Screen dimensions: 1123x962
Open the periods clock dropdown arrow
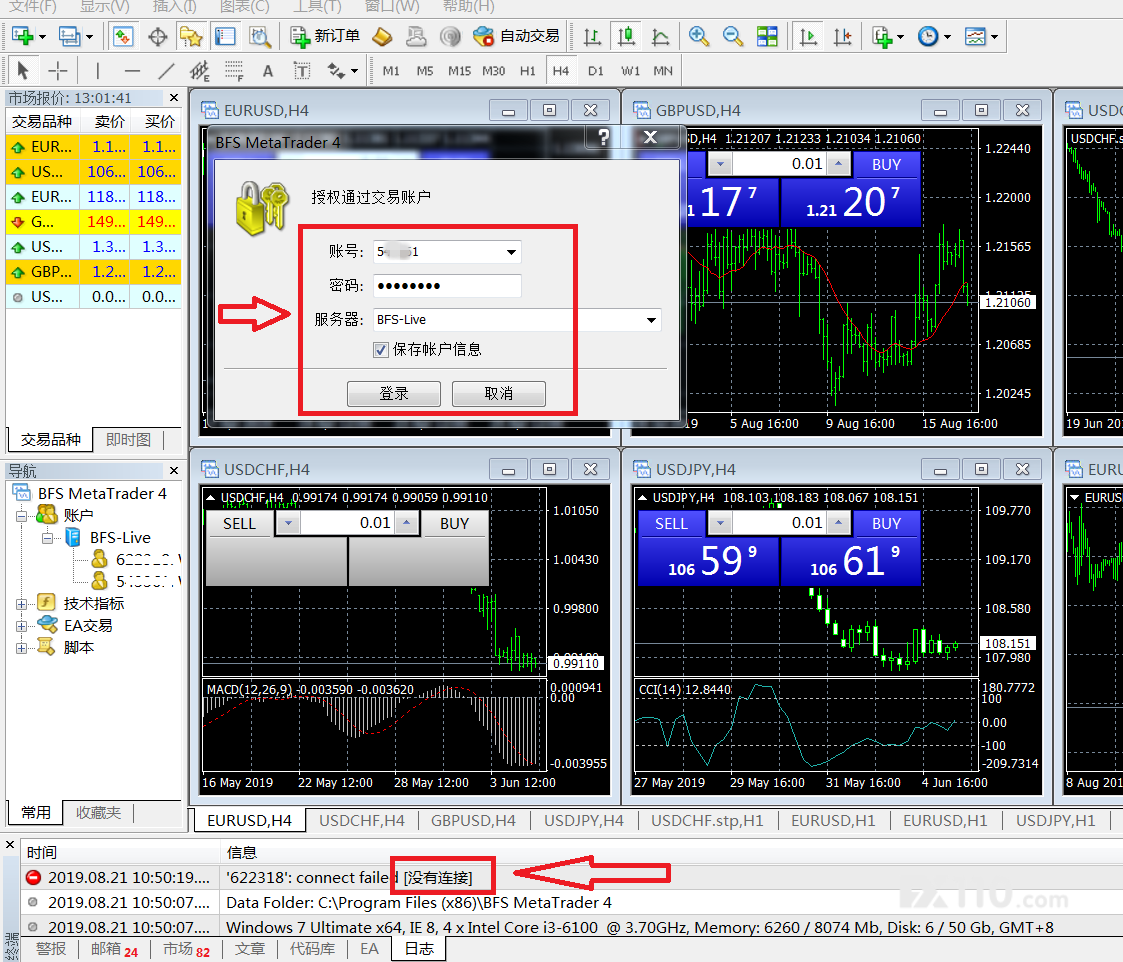[x=947, y=37]
